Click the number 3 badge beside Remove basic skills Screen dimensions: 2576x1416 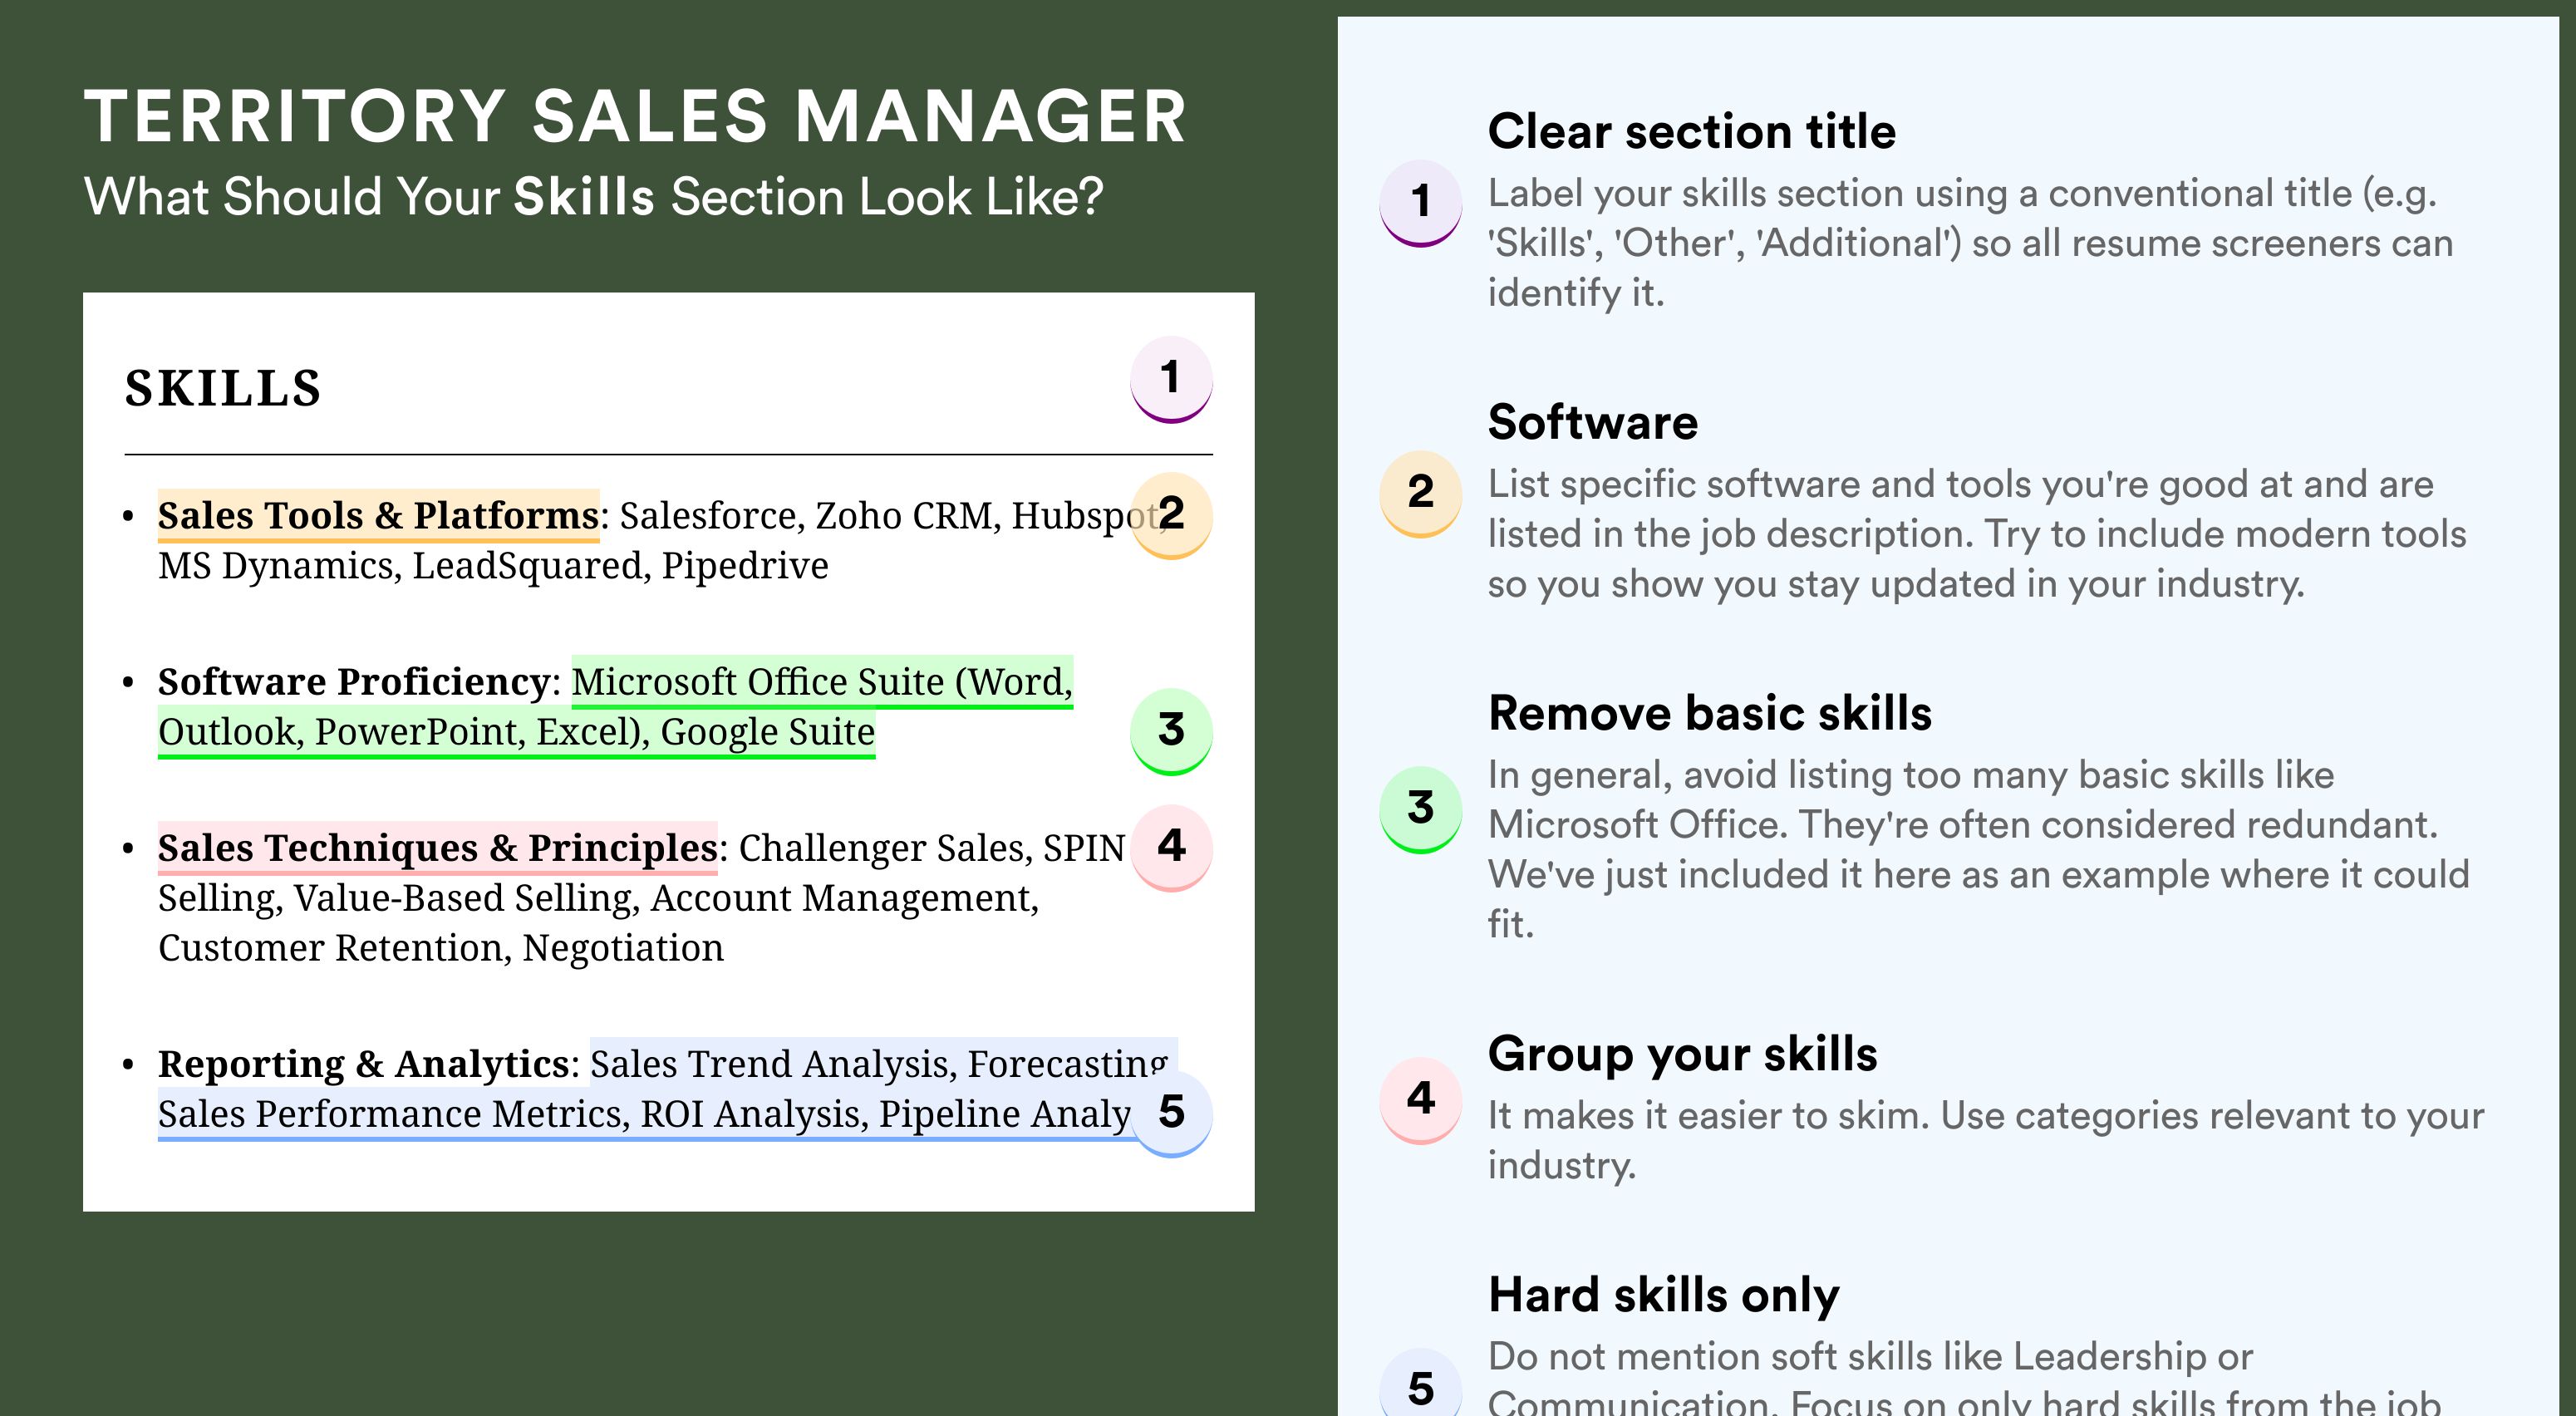tap(1421, 809)
